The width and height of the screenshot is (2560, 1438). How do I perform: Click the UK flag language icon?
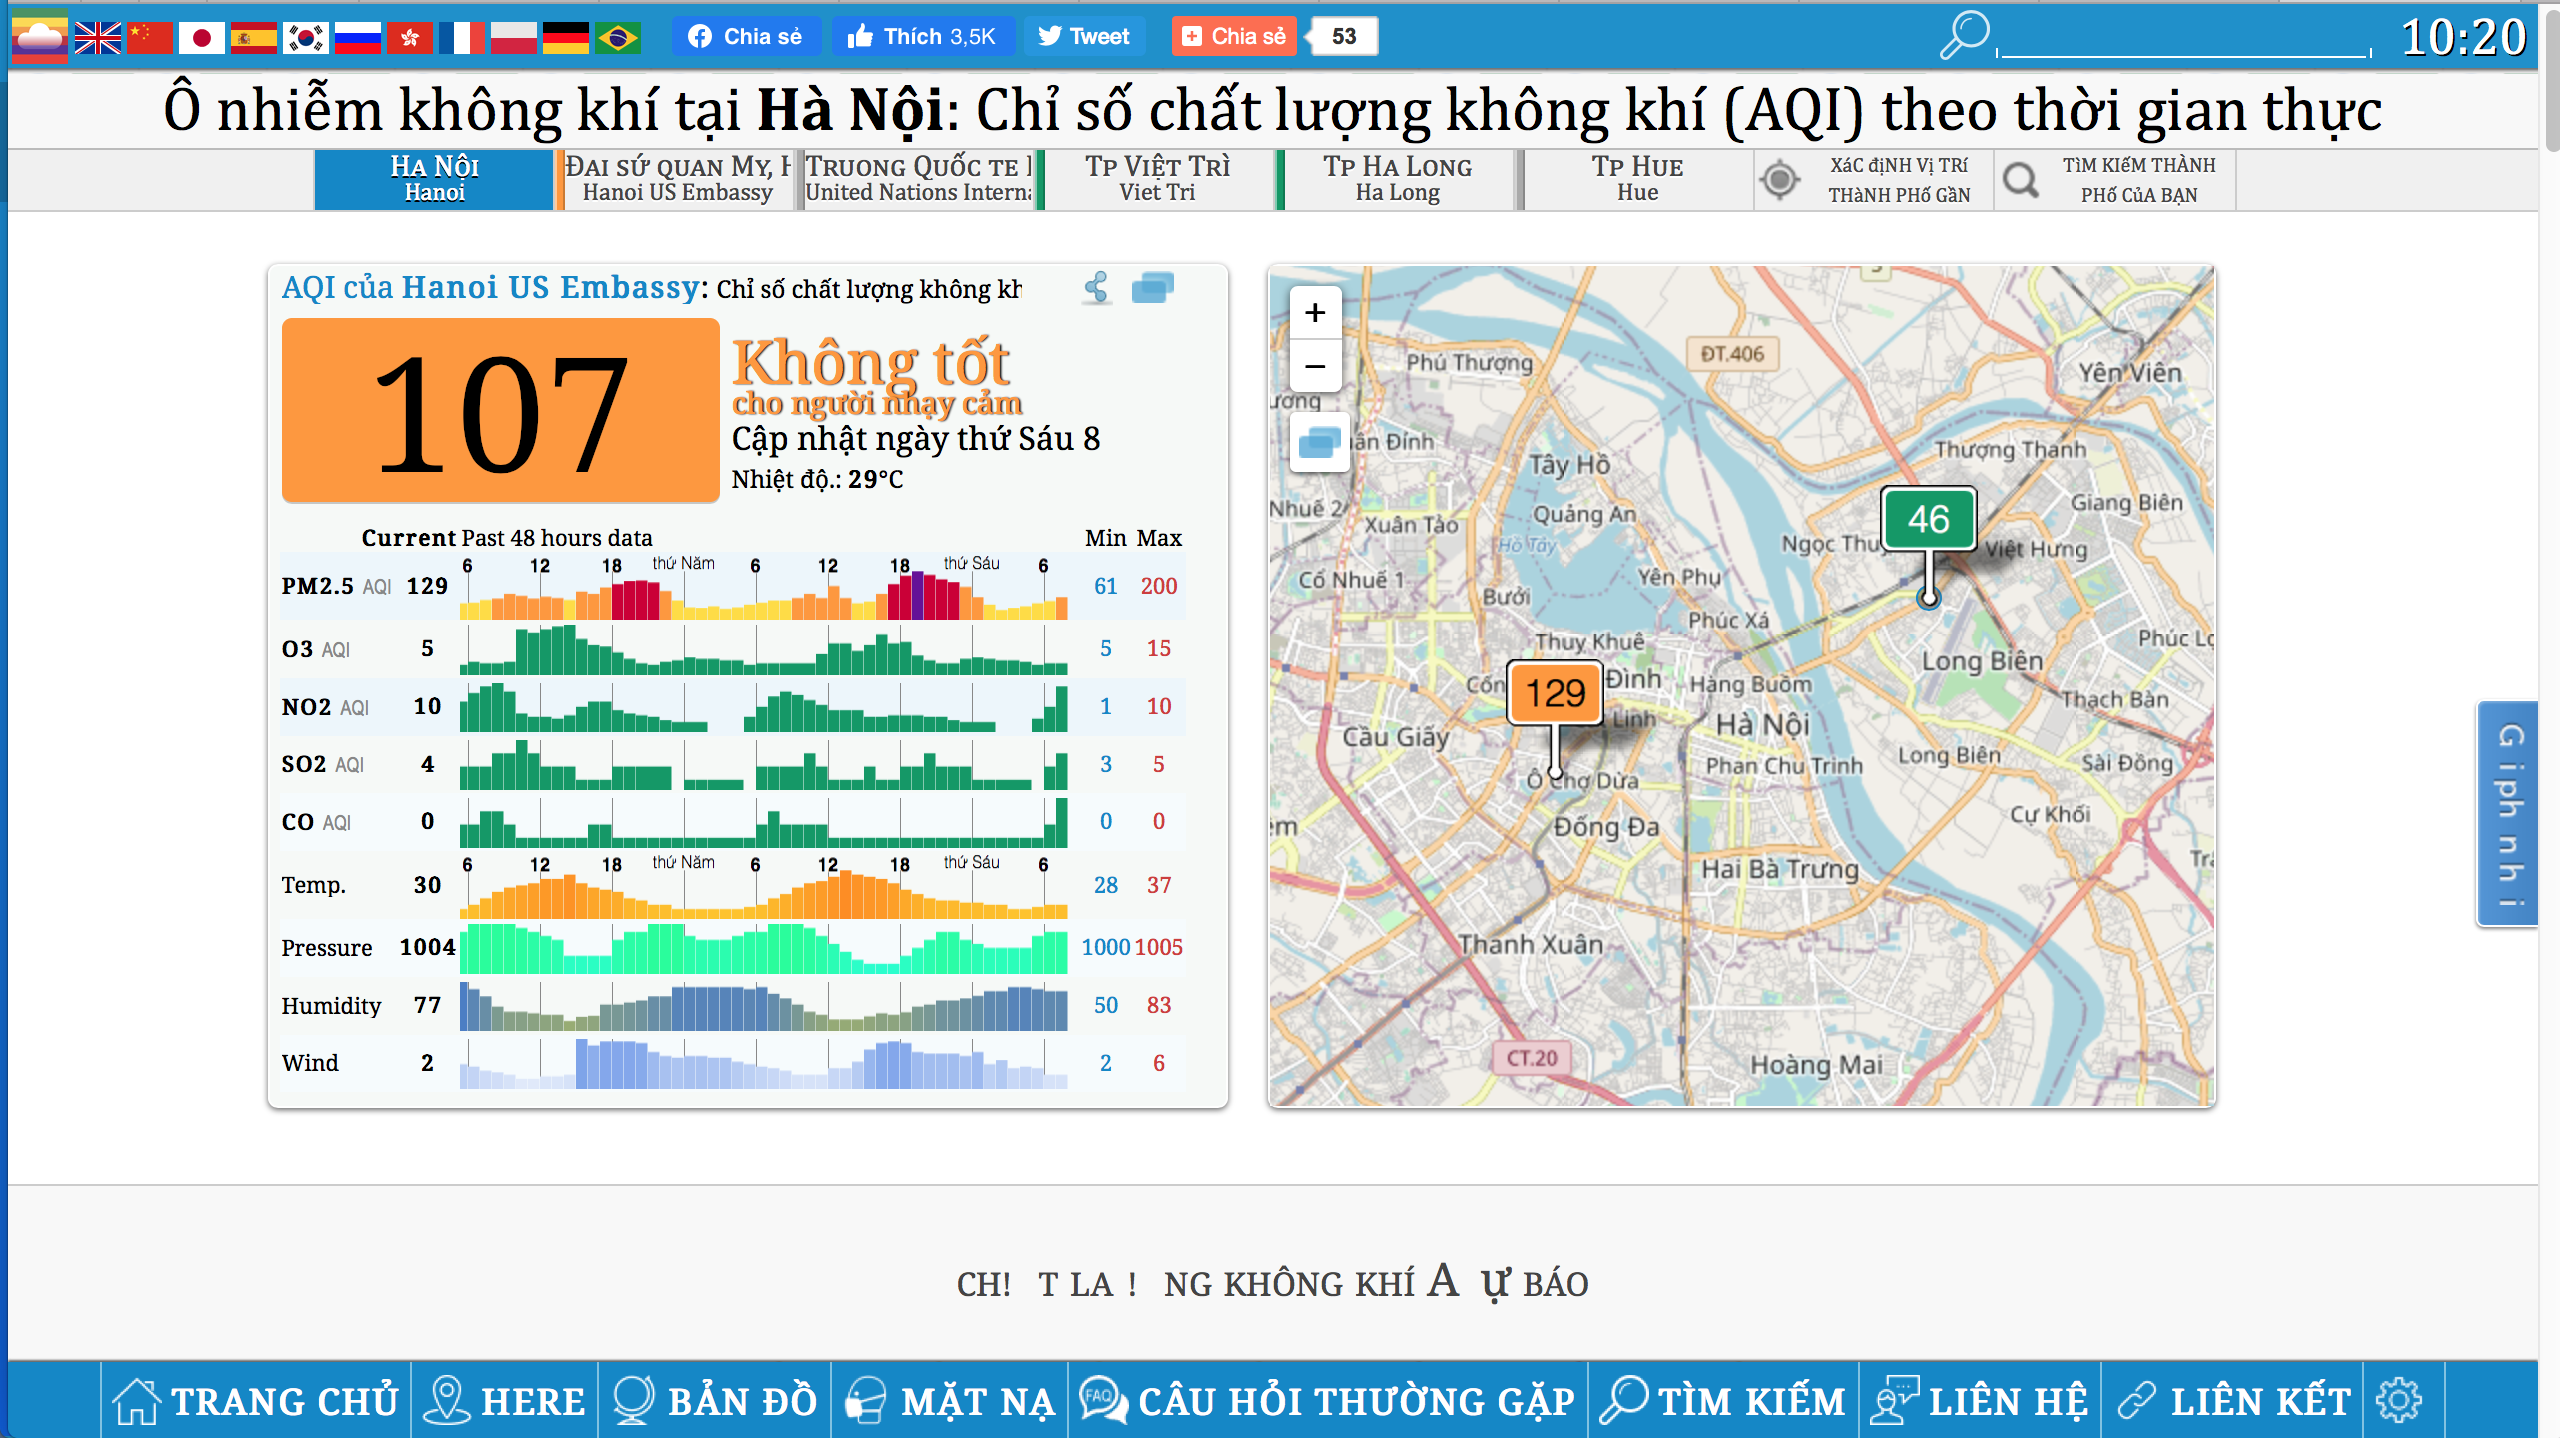click(x=98, y=37)
